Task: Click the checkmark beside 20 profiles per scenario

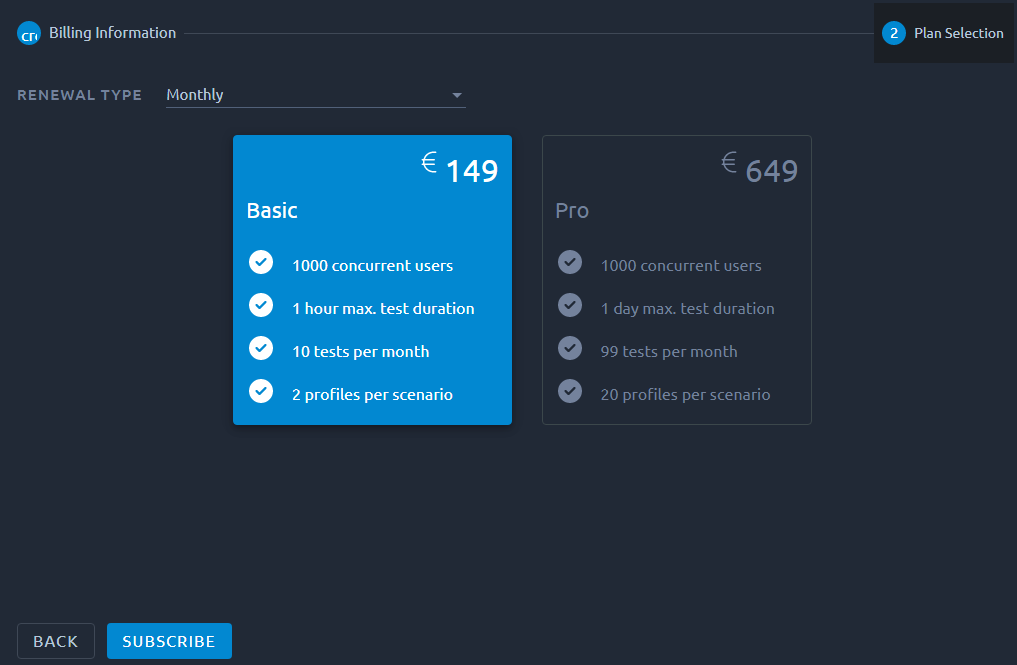Action: click(x=570, y=391)
